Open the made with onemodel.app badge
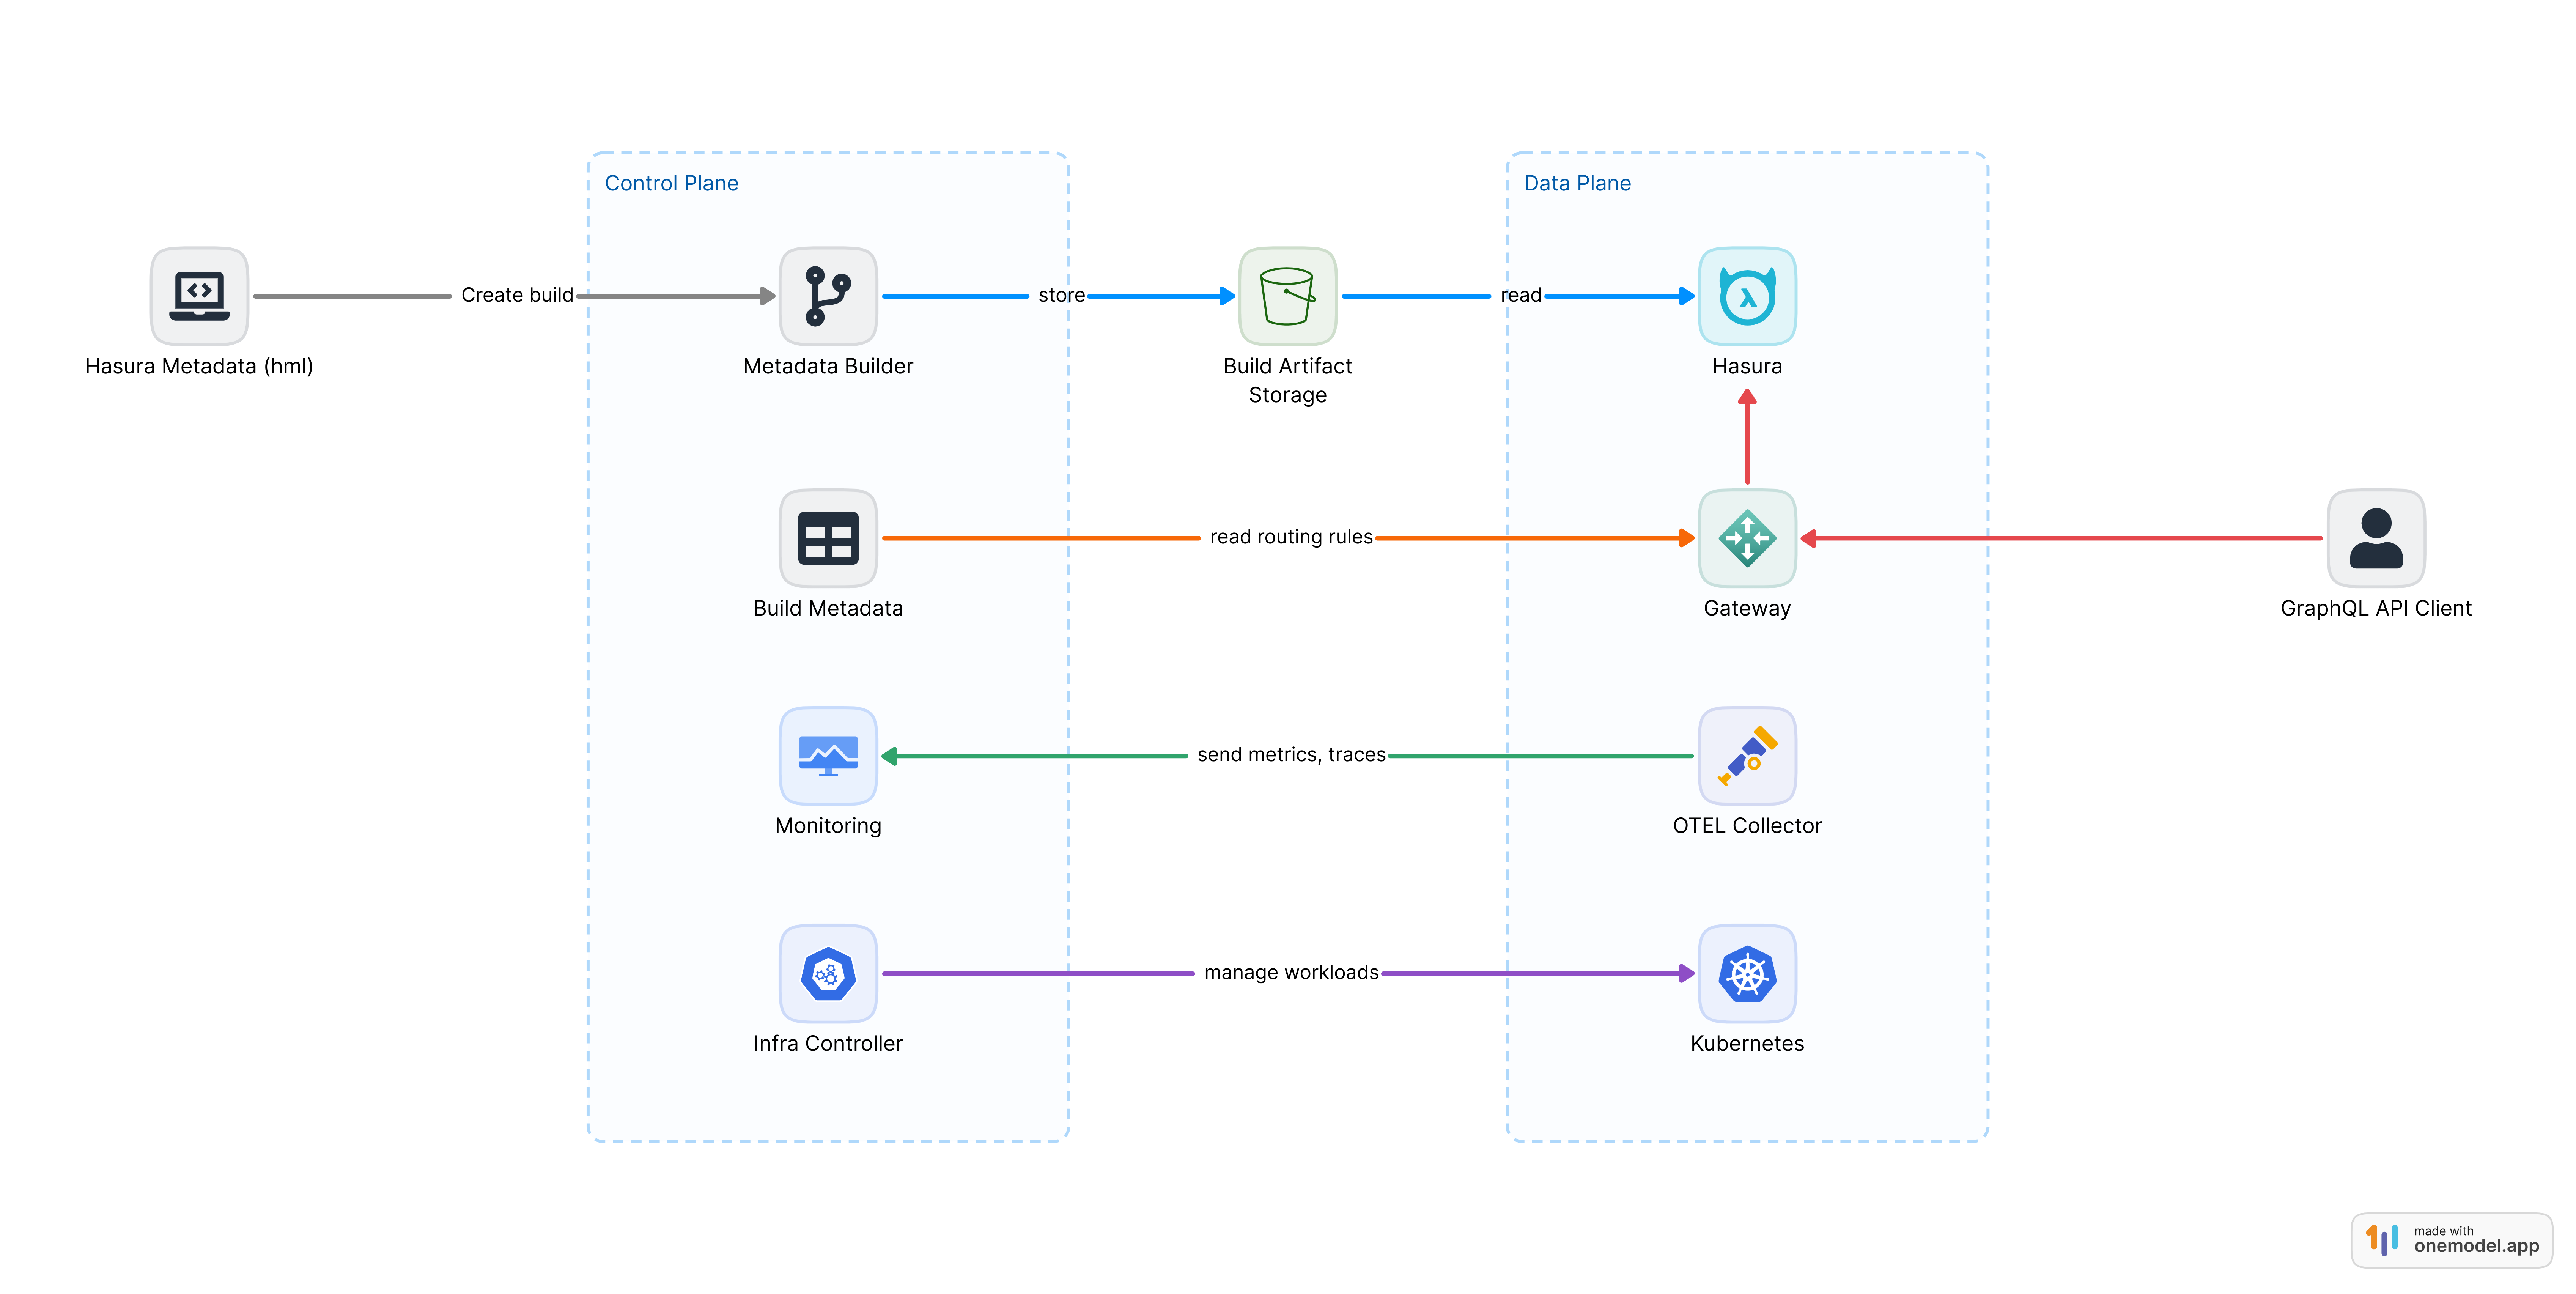 pyautogui.click(x=2452, y=1240)
